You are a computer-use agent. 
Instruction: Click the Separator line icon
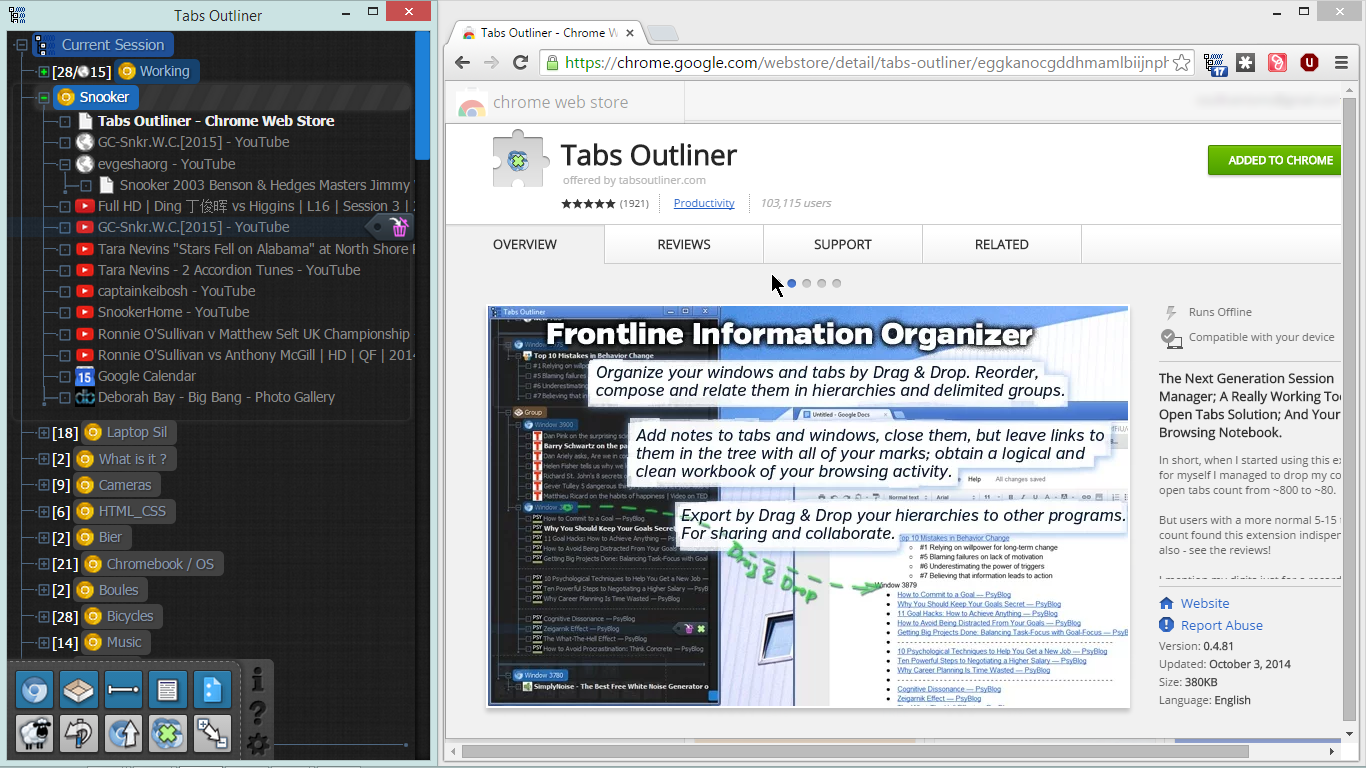(x=124, y=690)
